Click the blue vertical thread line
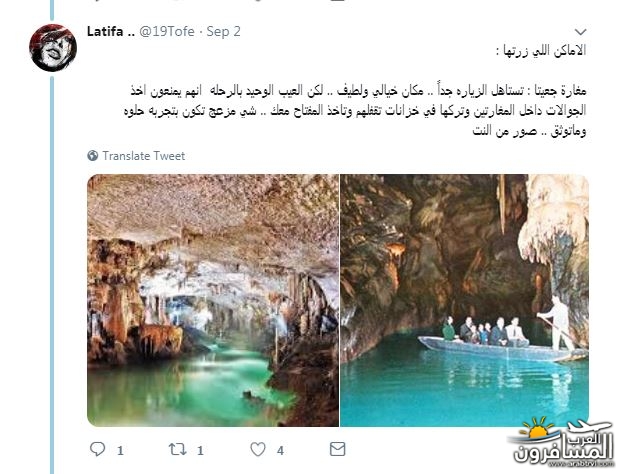The image size is (621, 474). coord(52,273)
